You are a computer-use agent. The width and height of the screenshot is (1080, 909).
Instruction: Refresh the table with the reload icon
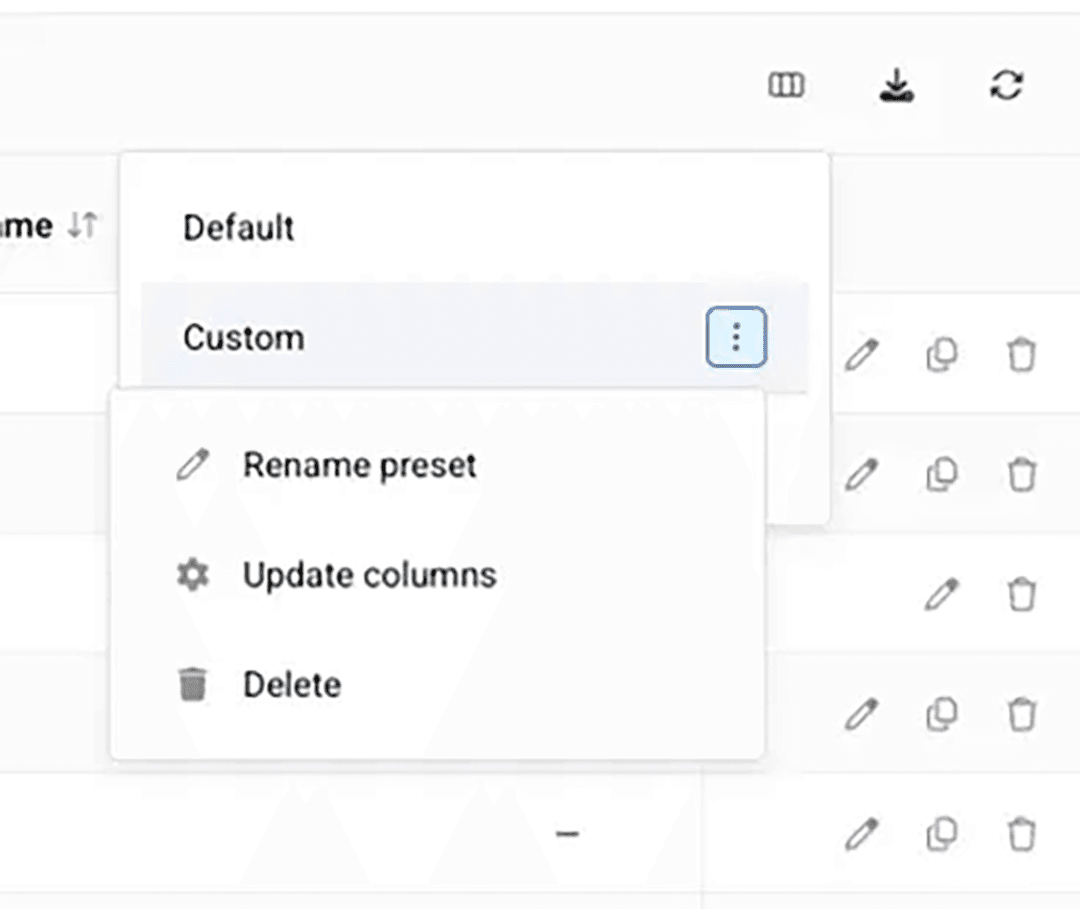tap(1006, 85)
